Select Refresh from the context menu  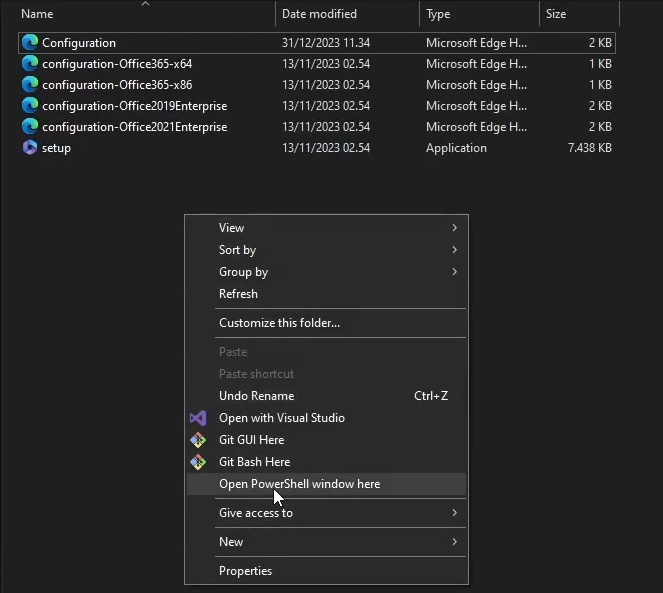point(238,294)
